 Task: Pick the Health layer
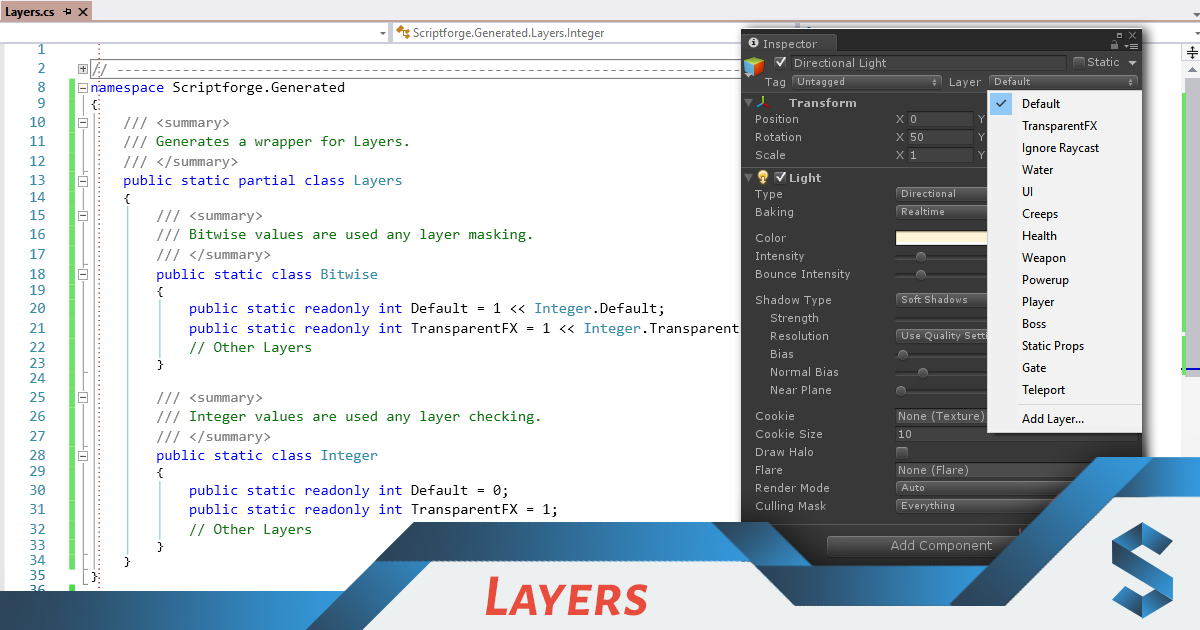click(x=1064, y=236)
